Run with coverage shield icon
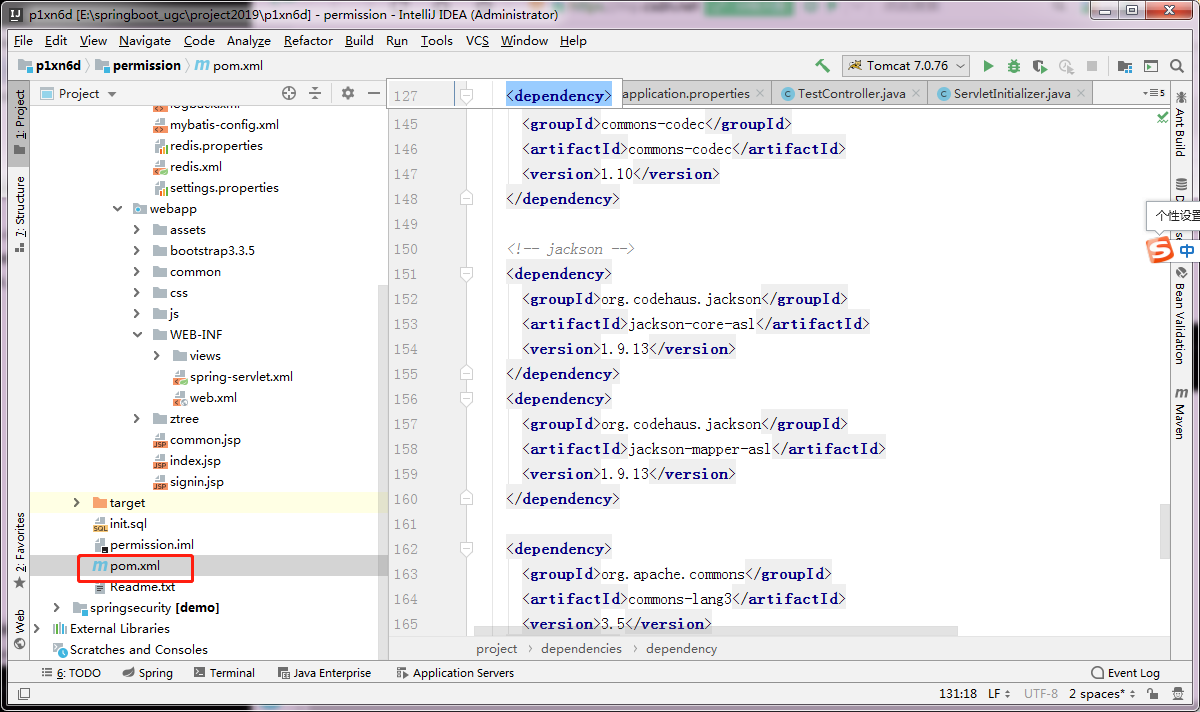This screenshot has width=1200, height=712. (x=1040, y=66)
